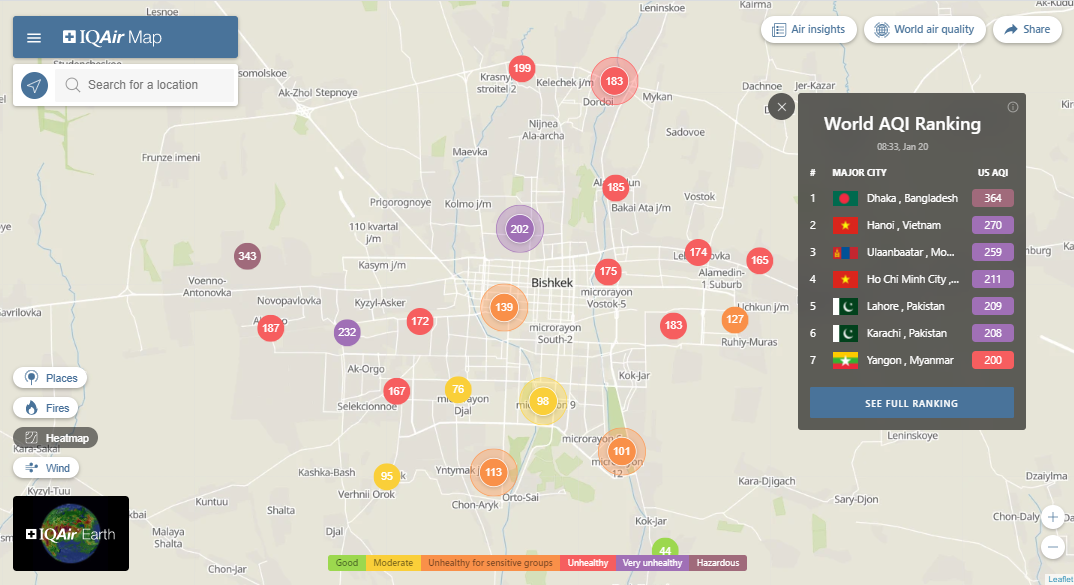Select the green 44 AQI marker
The height and width of the screenshot is (585, 1074).
pyautogui.click(x=665, y=551)
